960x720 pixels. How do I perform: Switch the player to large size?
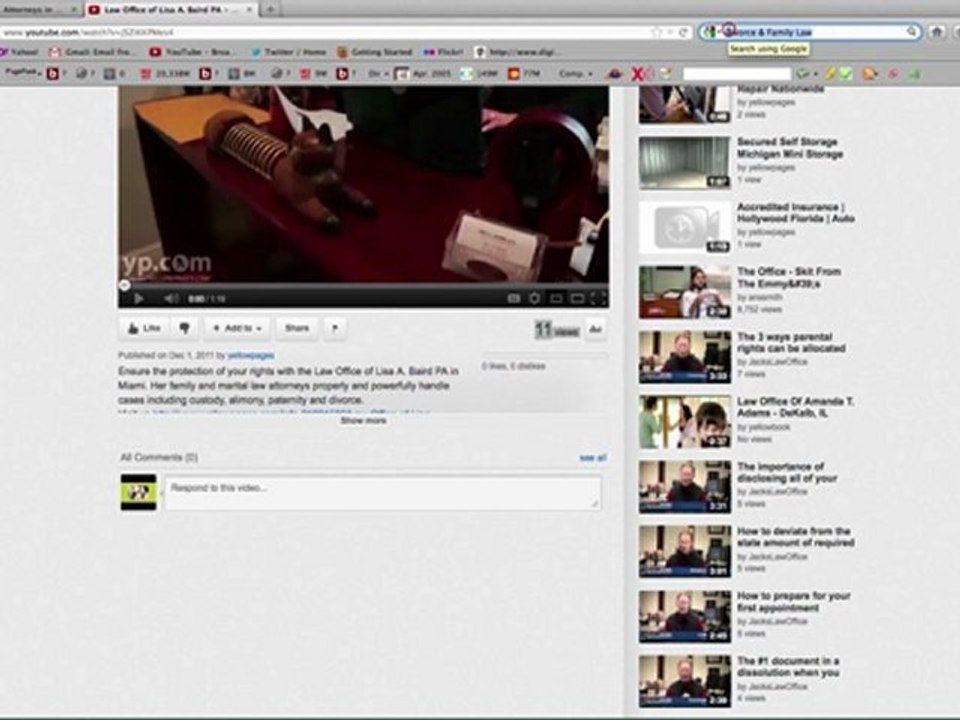point(577,298)
